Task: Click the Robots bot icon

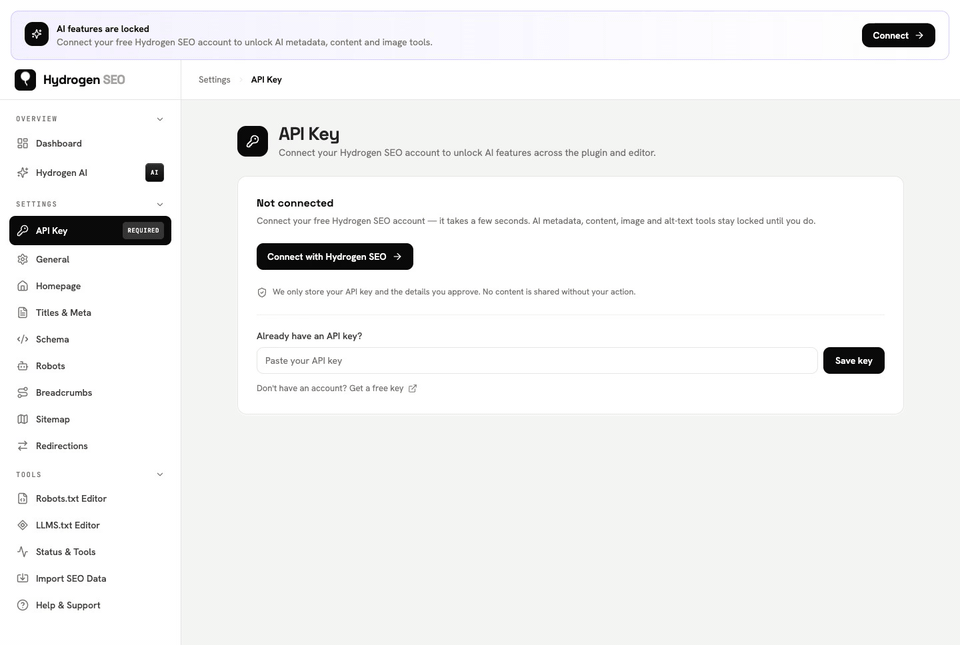Action: (x=23, y=366)
